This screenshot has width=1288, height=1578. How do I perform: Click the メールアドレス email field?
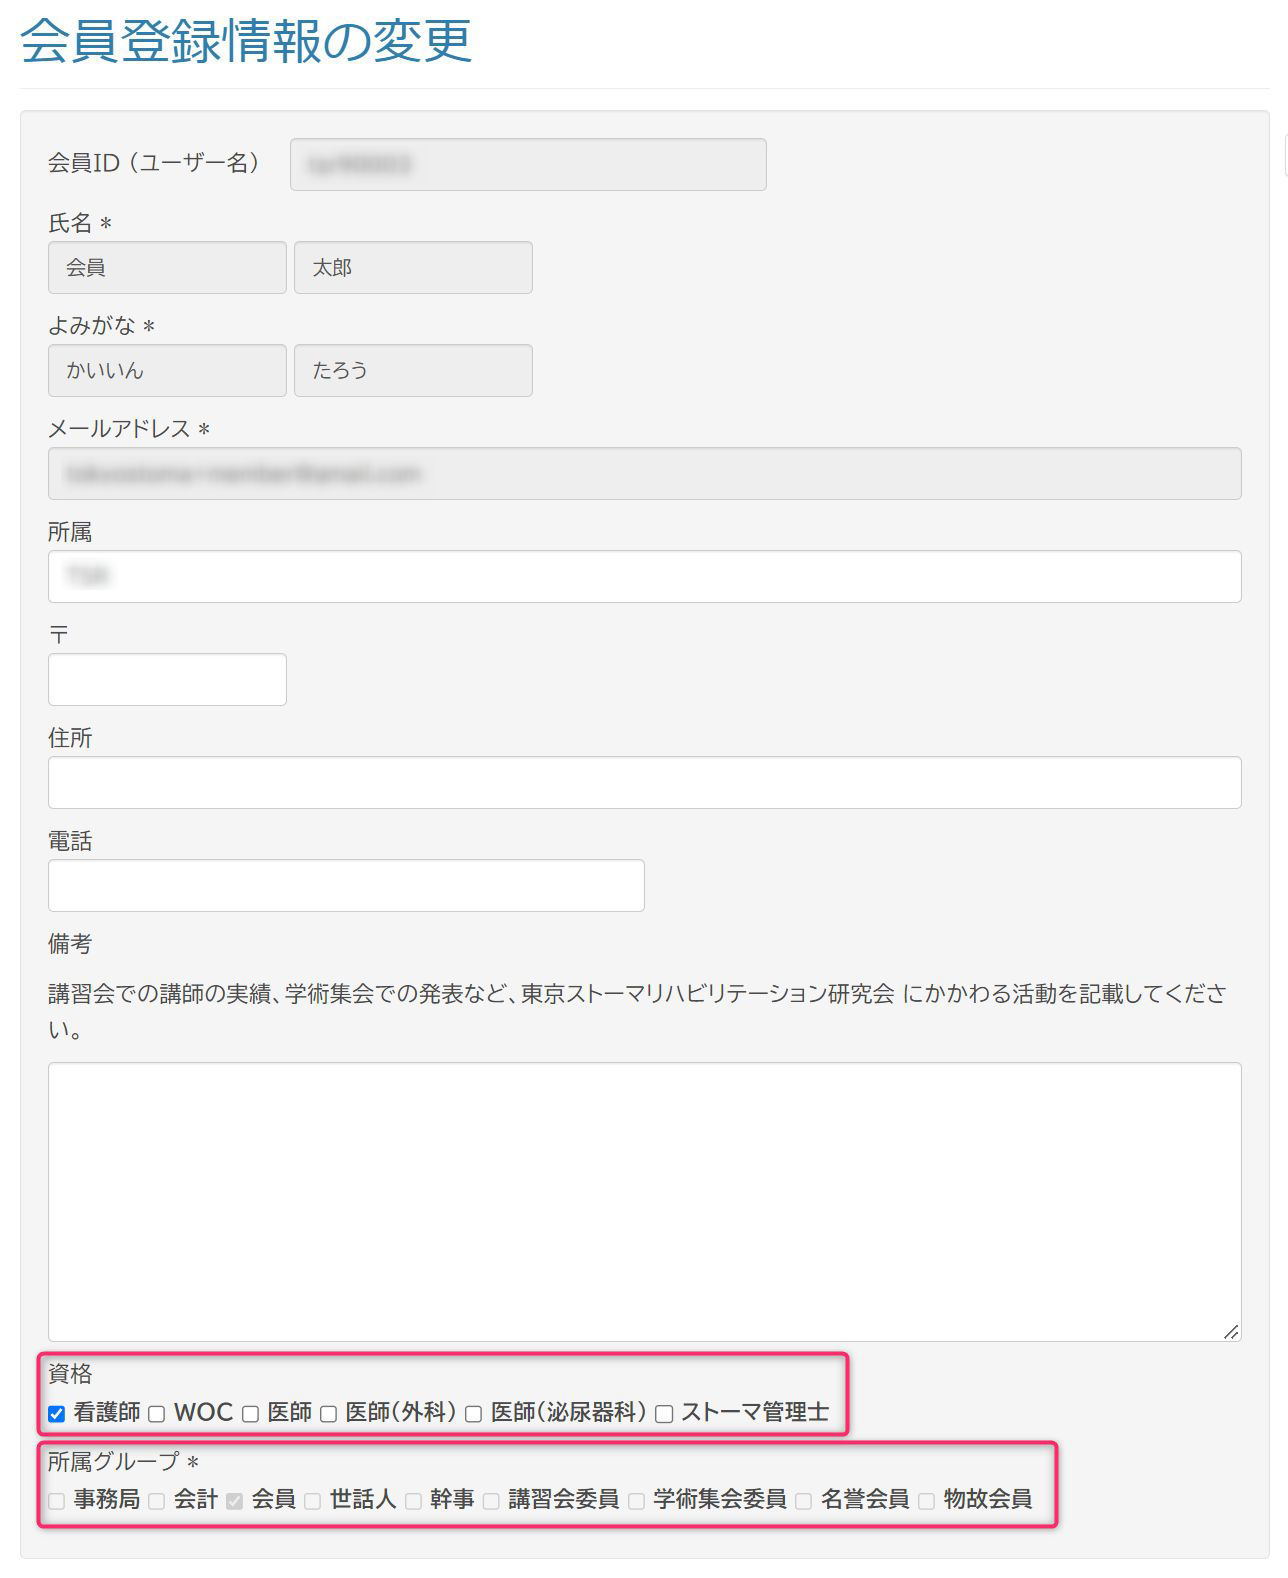click(644, 473)
